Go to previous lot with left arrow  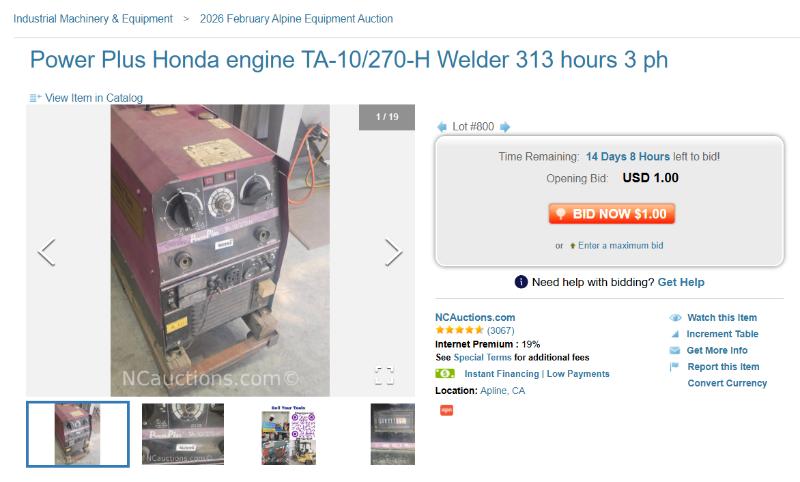pyautogui.click(x=442, y=127)
